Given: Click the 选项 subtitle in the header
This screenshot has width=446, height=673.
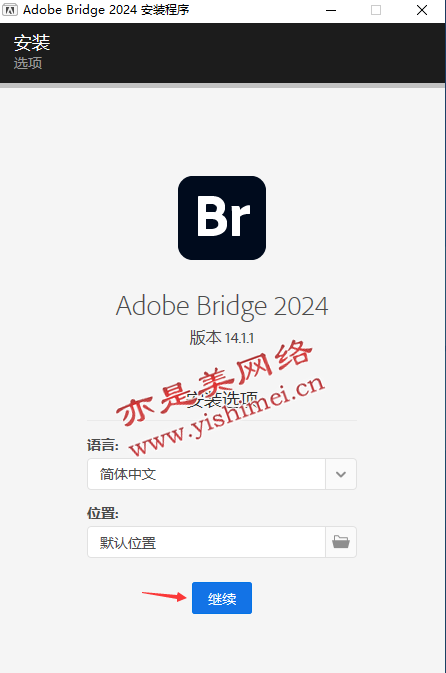Looking at the screenshot, I should pyautogui.click(x=28, y=63).
